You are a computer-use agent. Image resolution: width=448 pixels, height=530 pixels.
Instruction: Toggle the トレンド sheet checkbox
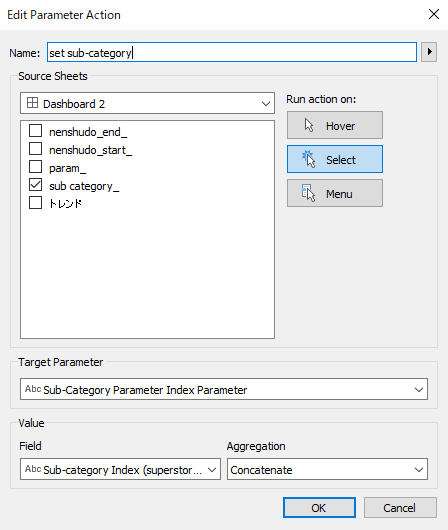coord(36,203)
